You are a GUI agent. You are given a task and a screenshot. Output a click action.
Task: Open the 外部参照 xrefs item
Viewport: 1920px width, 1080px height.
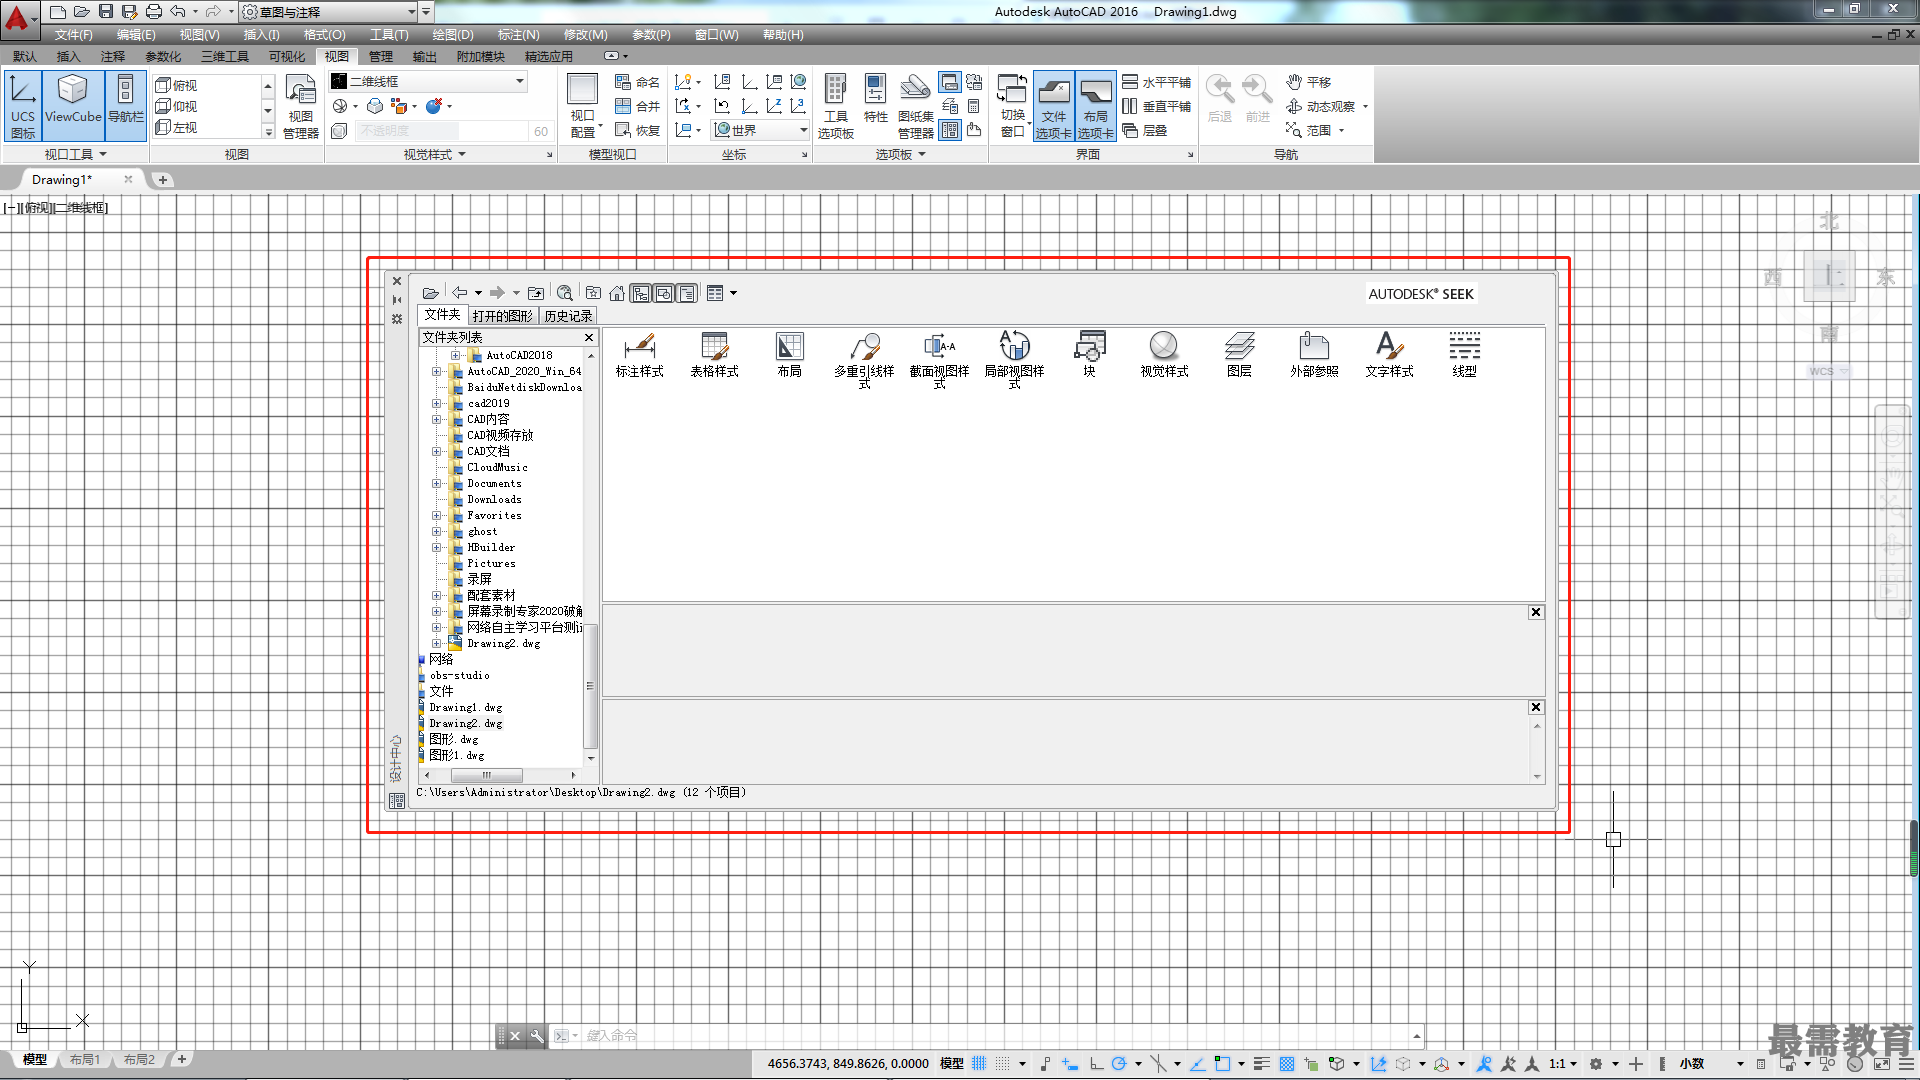point(1314,355)
